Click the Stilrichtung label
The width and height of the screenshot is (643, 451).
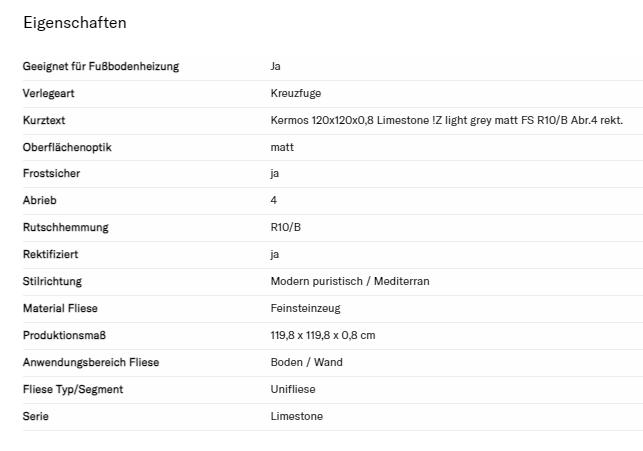(52, 281)
